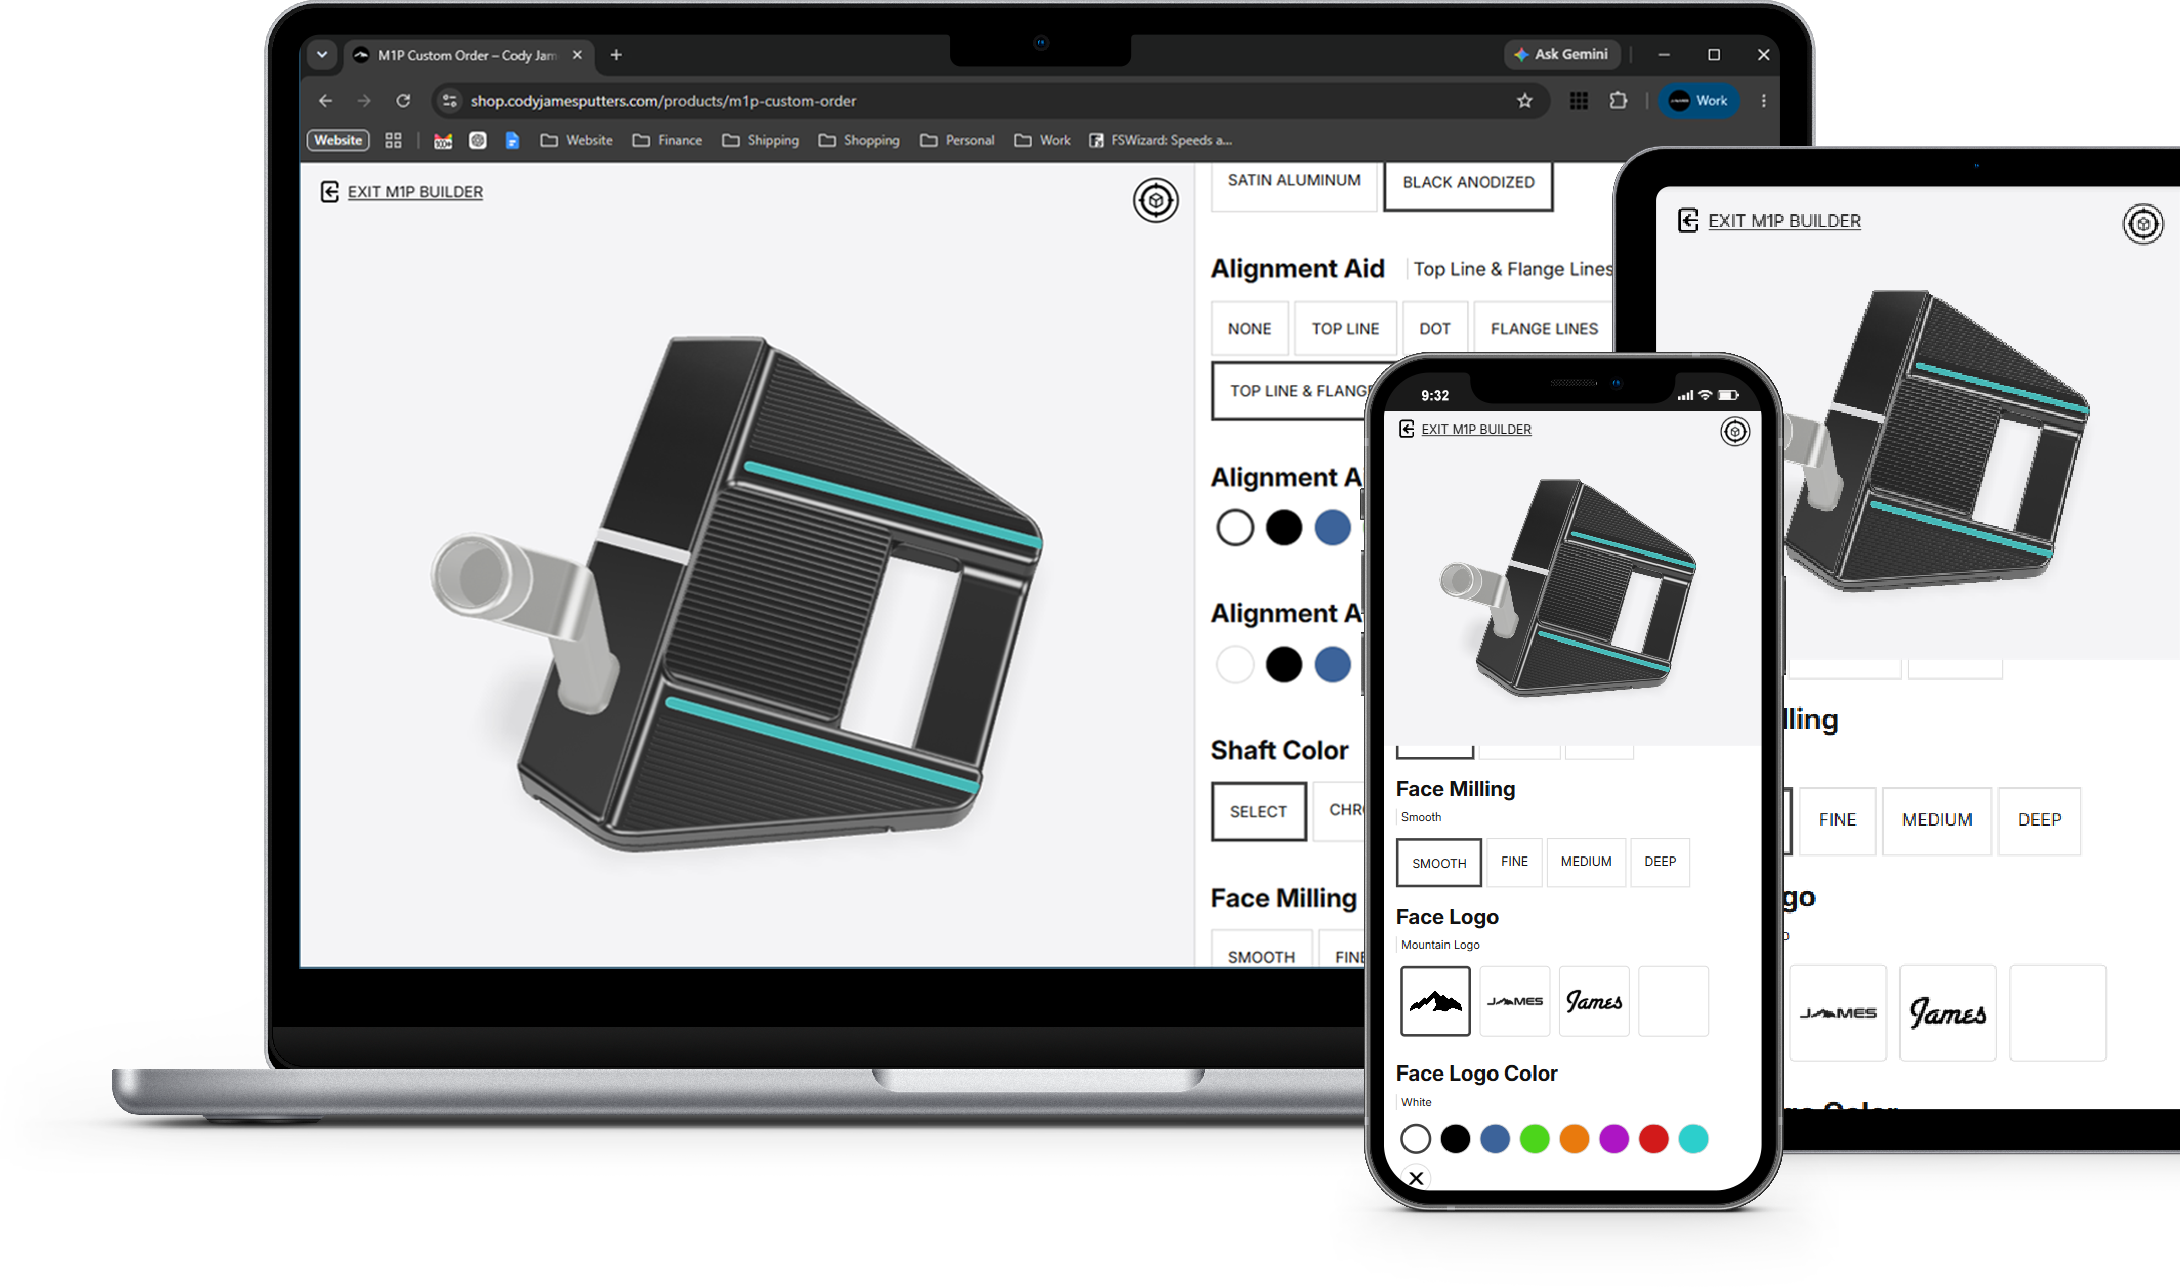Click the 3D view icon on tablet screen

[x=2143, y=224]
